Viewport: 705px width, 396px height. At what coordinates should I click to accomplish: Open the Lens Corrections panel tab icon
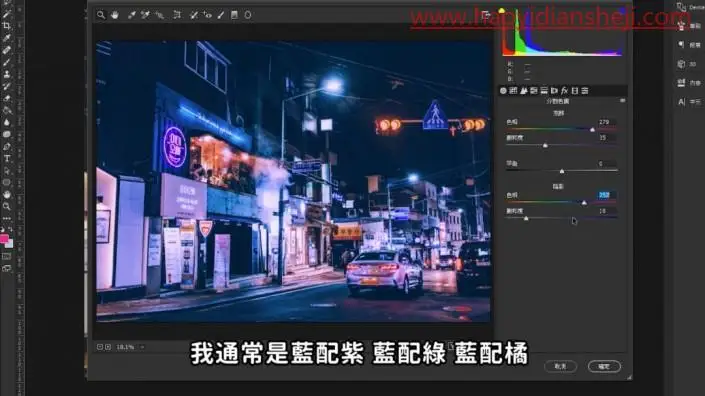click(554, 91)
